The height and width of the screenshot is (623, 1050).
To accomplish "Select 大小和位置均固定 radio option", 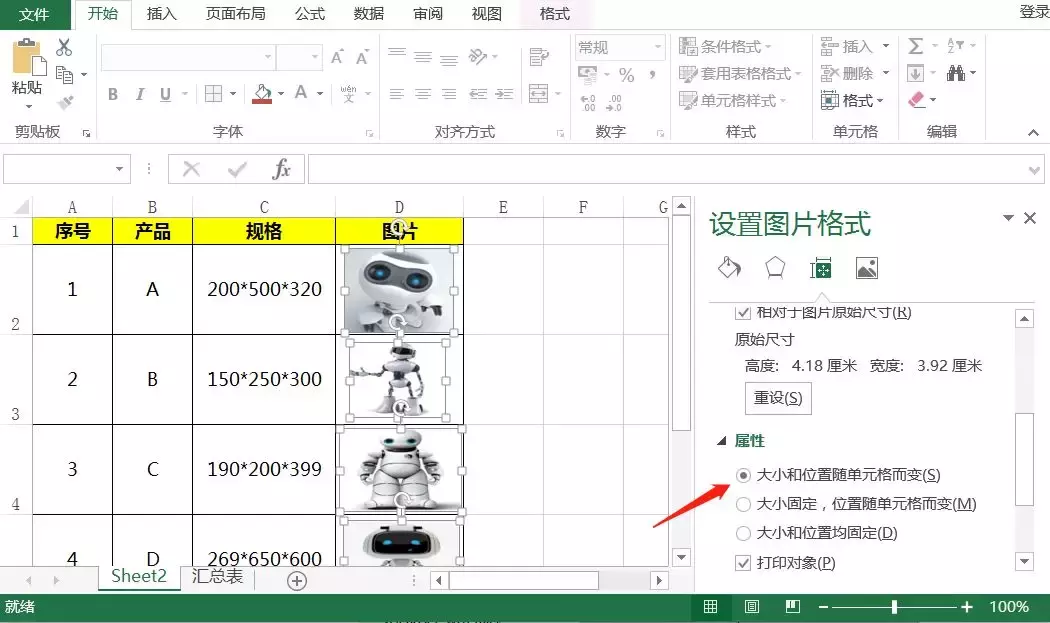I will point(743,533).
